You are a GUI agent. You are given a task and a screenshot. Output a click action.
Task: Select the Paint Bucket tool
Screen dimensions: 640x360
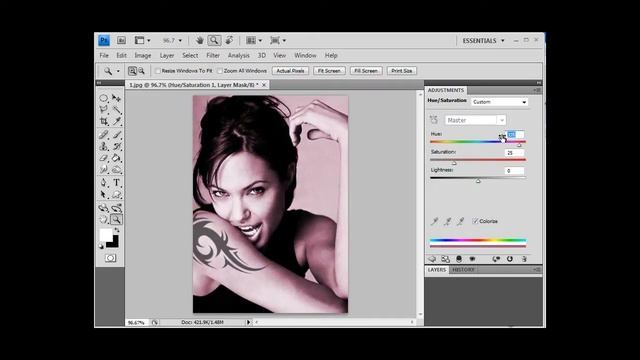(x=116, y=158)
